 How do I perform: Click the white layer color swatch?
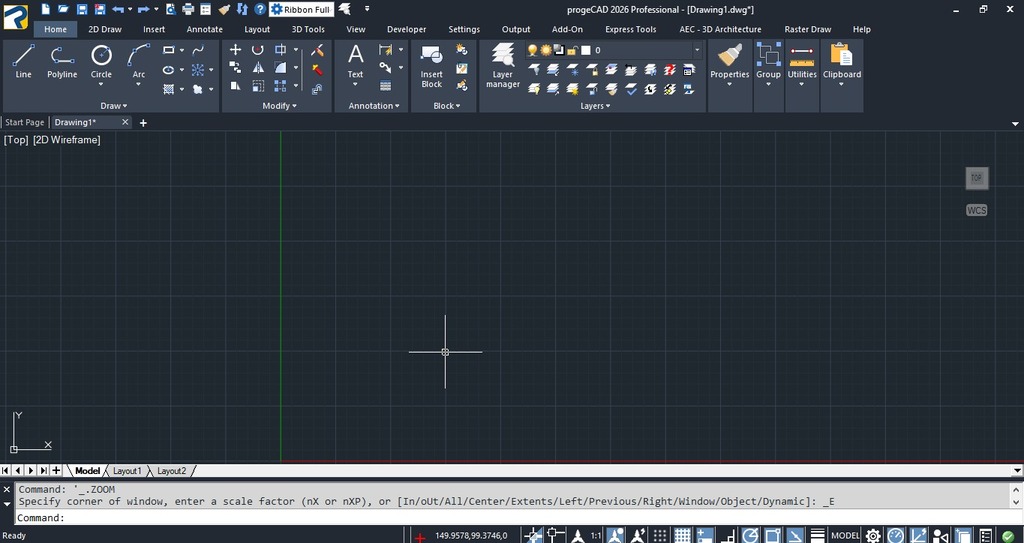(586, 50)
